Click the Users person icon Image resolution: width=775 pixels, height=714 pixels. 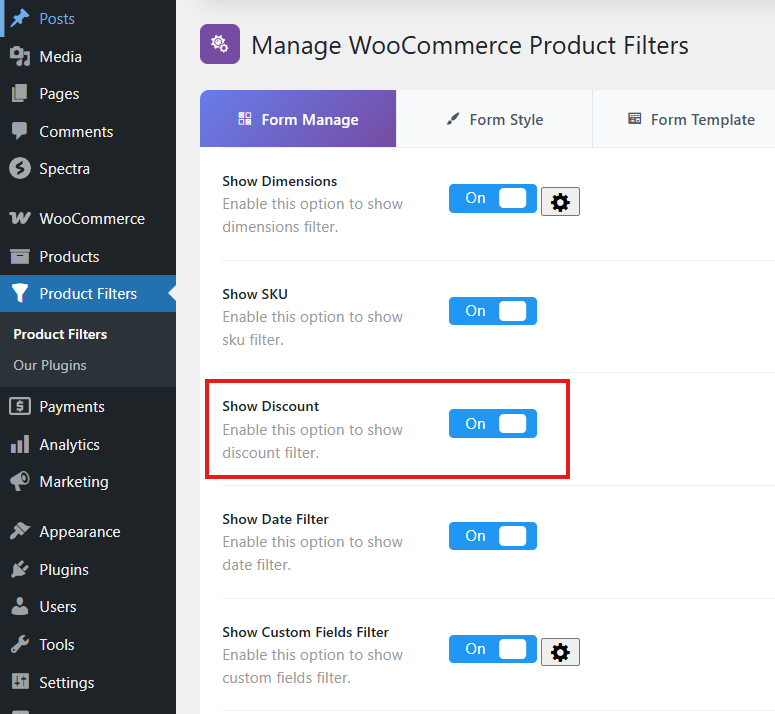[20, 606]
